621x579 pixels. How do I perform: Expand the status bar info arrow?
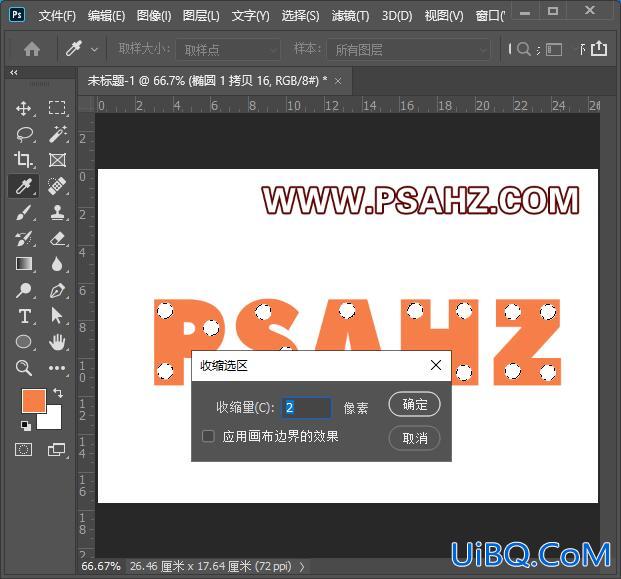click(302, 567)
